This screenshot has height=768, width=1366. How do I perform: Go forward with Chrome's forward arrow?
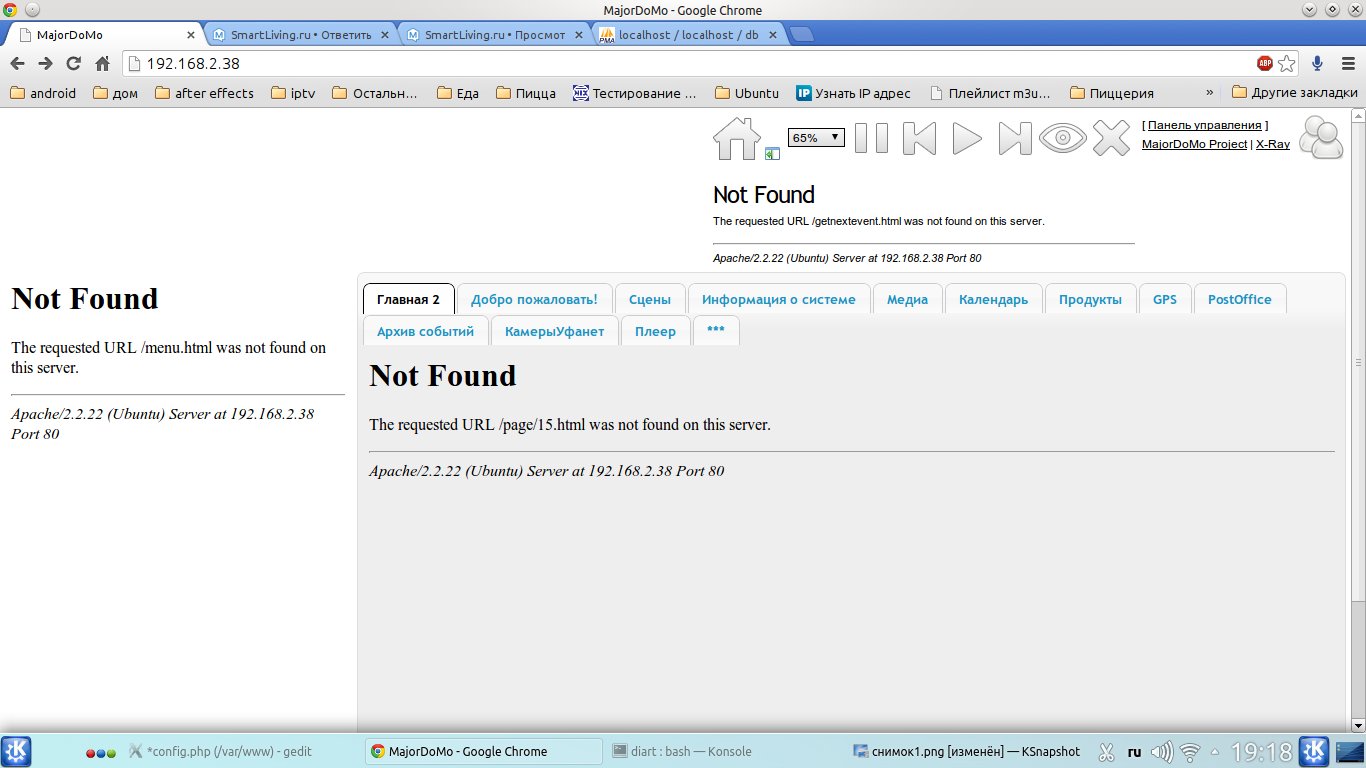click(45, 63)
